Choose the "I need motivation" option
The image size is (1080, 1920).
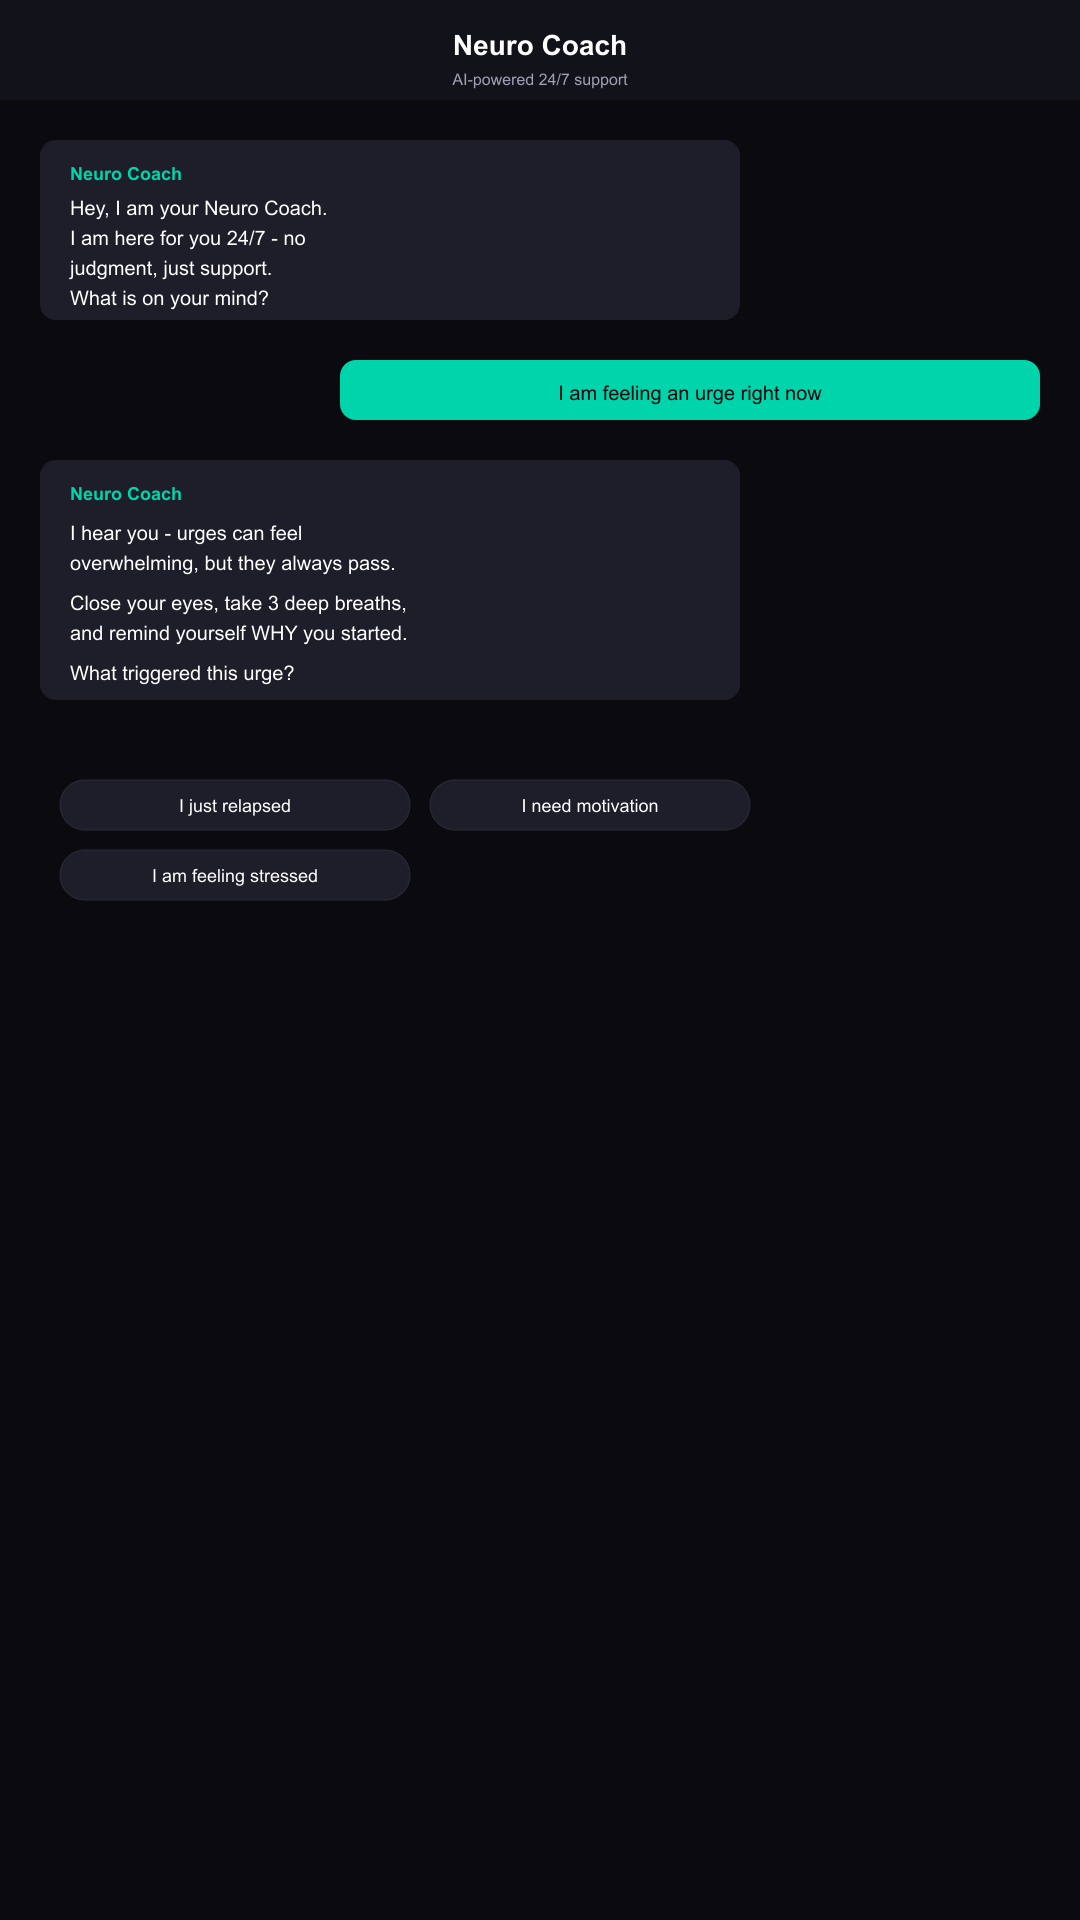point(589,805)
